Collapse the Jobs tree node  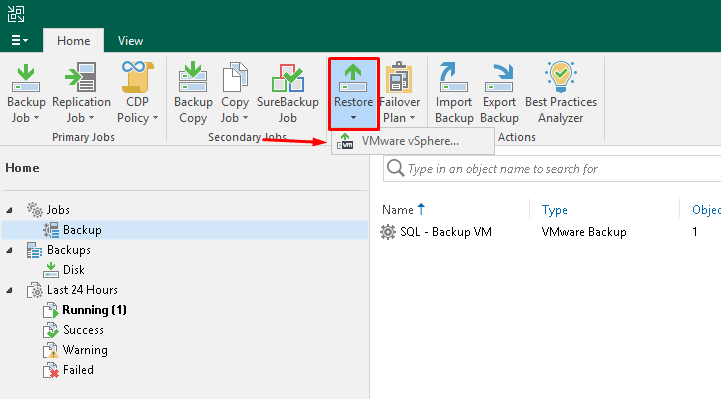(9, 210)
